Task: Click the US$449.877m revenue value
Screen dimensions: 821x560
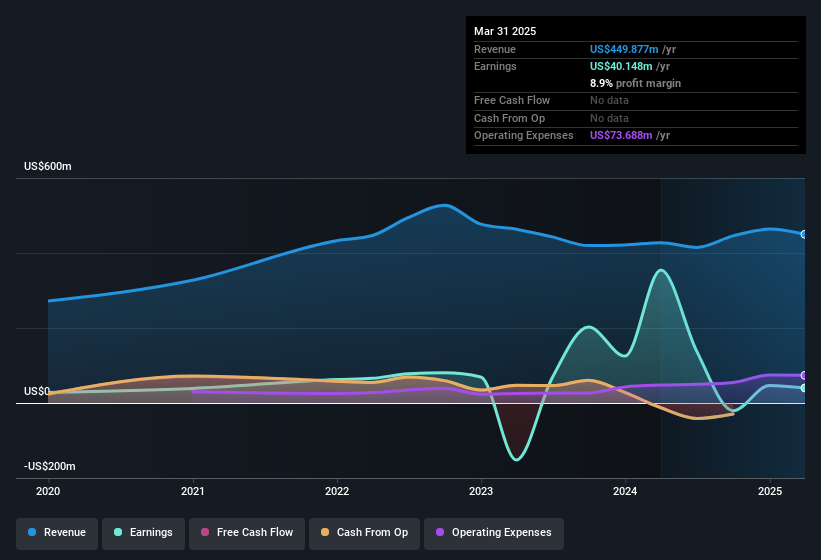Action: pos(624,49)
